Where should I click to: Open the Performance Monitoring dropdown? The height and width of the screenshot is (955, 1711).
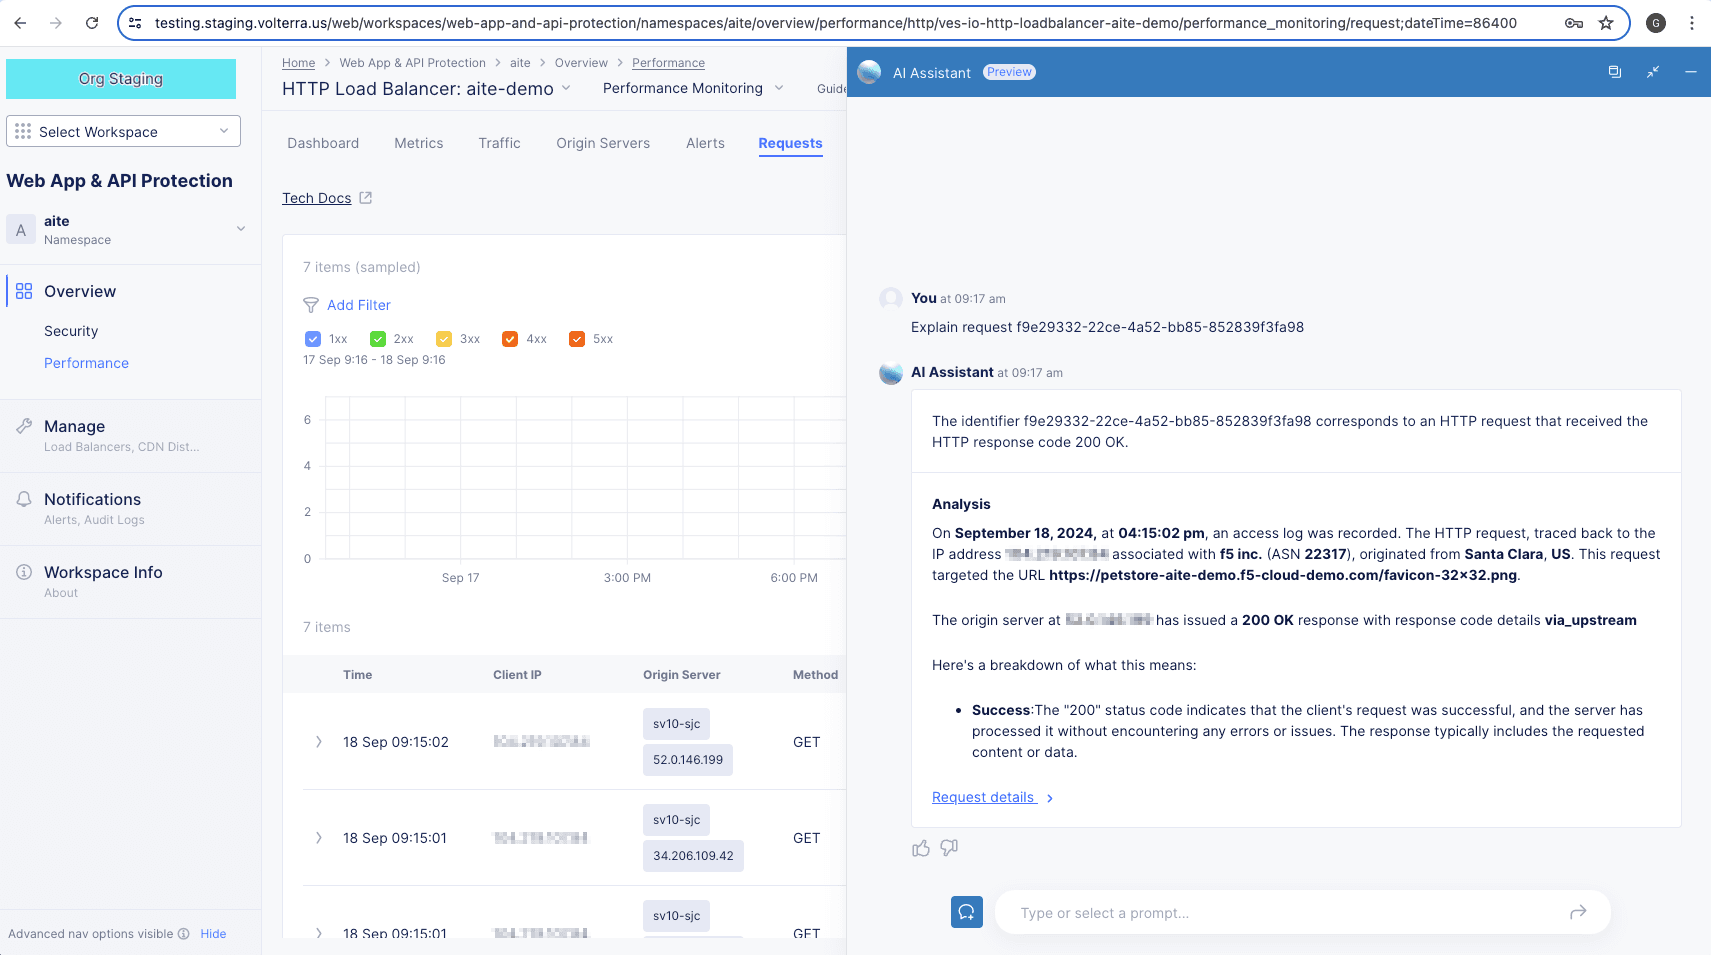[x=692, y=88]
